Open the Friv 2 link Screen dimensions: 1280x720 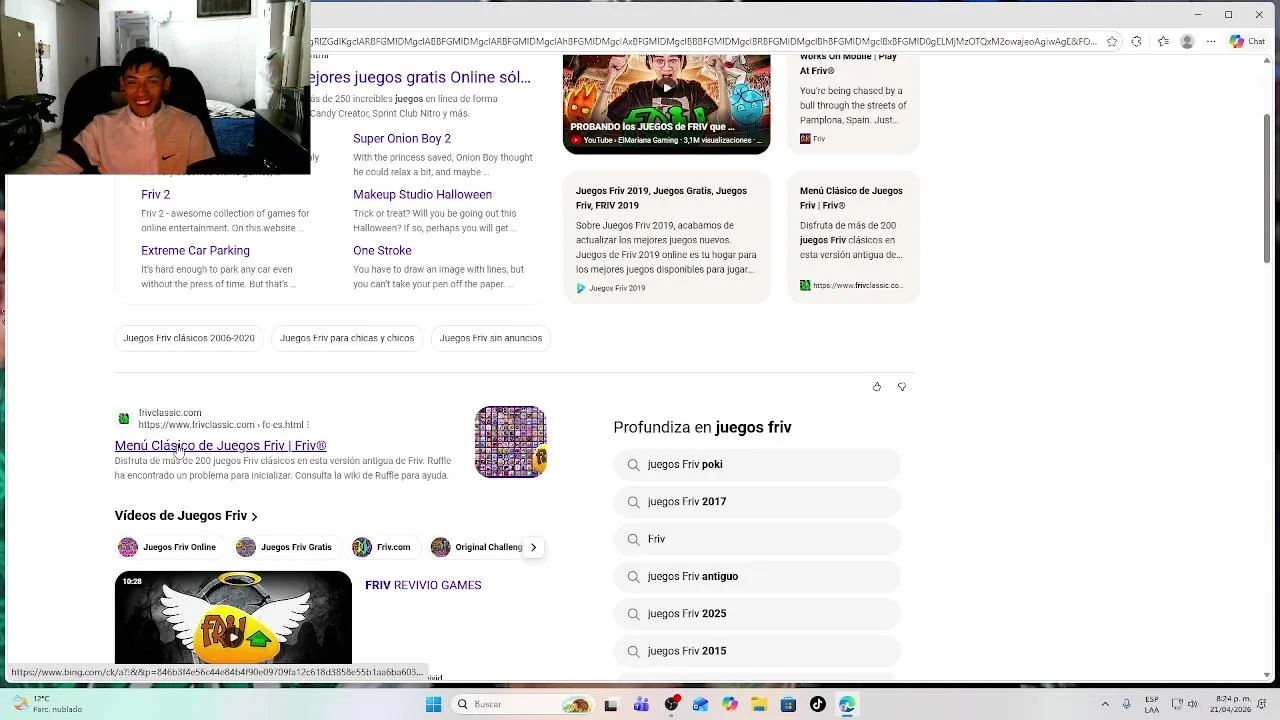coord(155,195)
